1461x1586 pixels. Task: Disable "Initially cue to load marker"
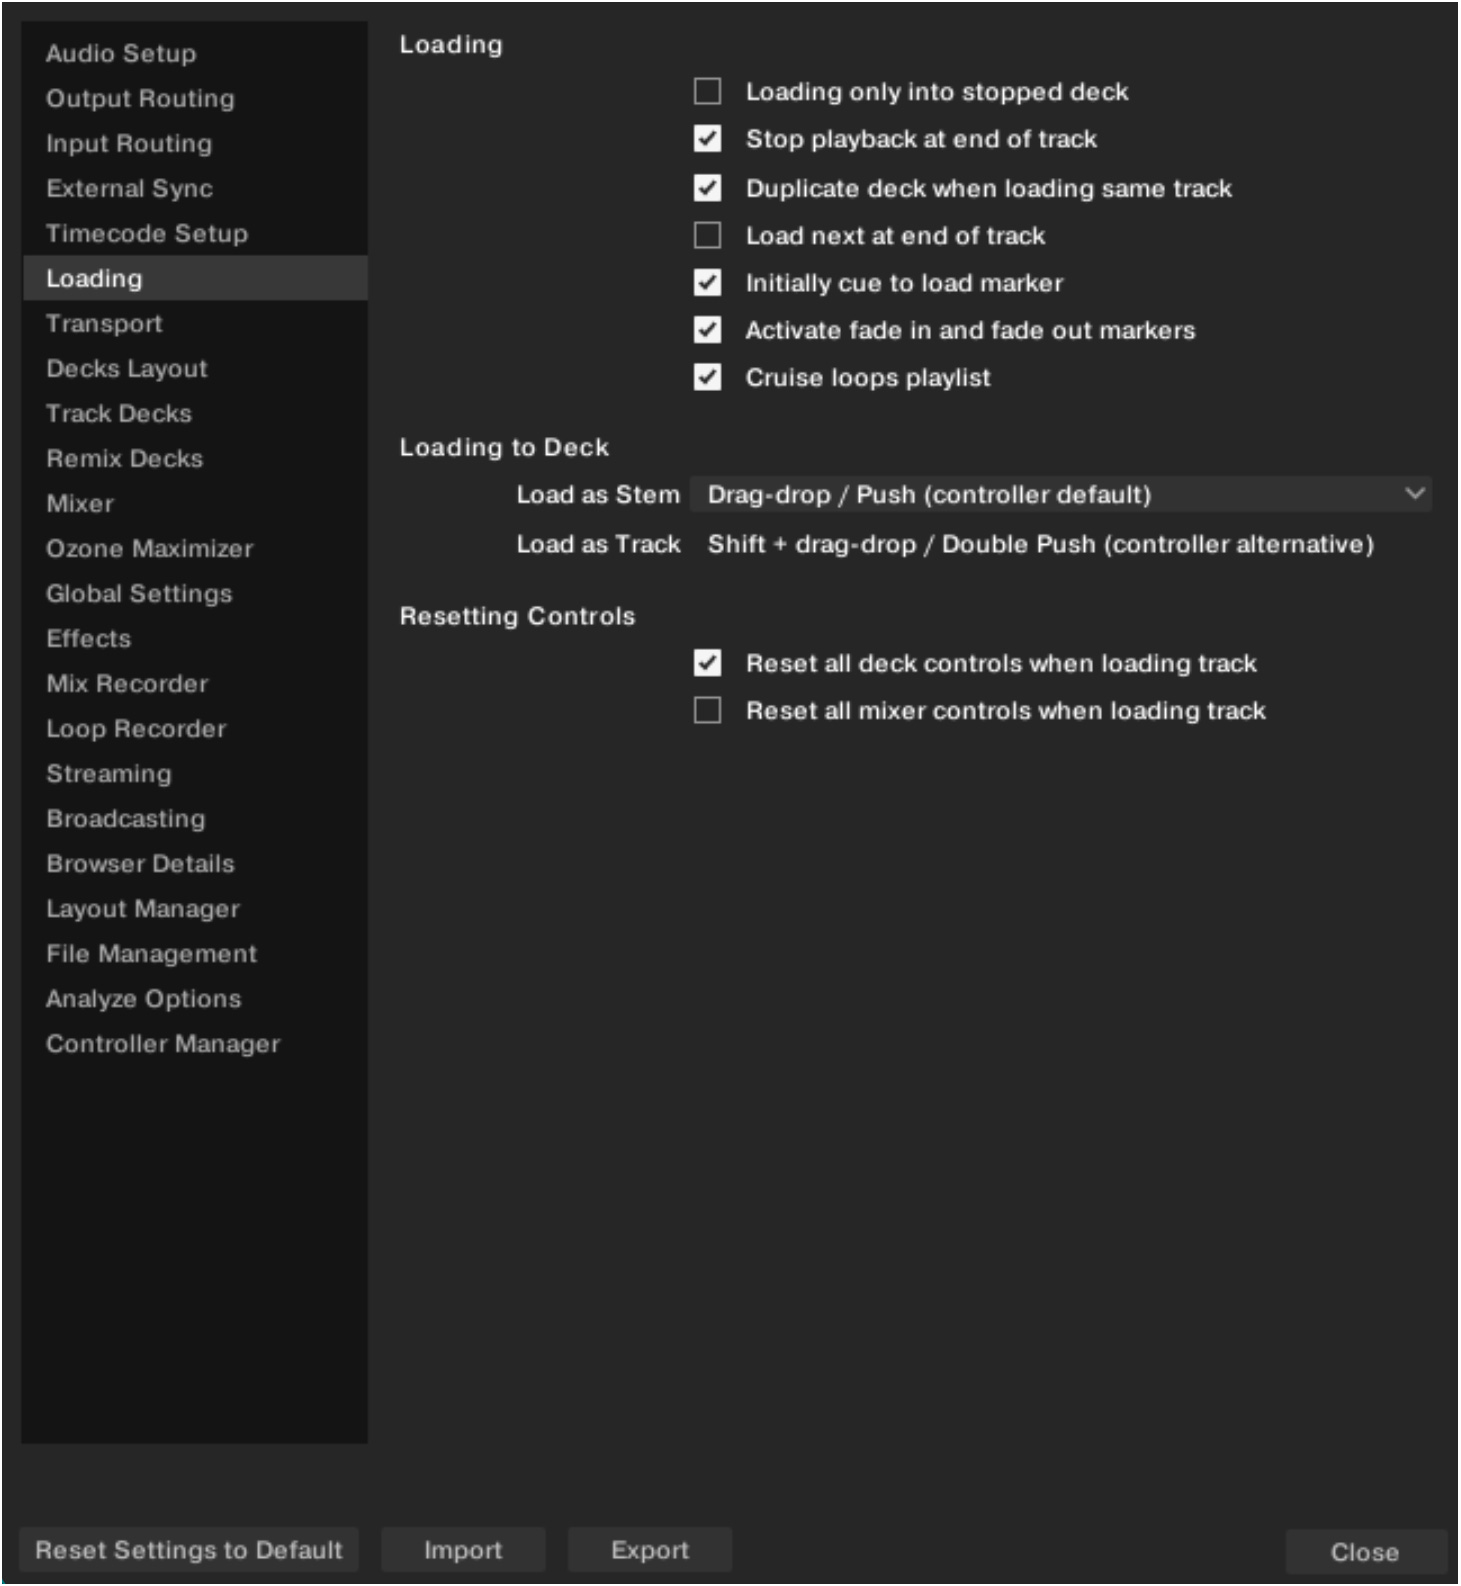(710, 284)
